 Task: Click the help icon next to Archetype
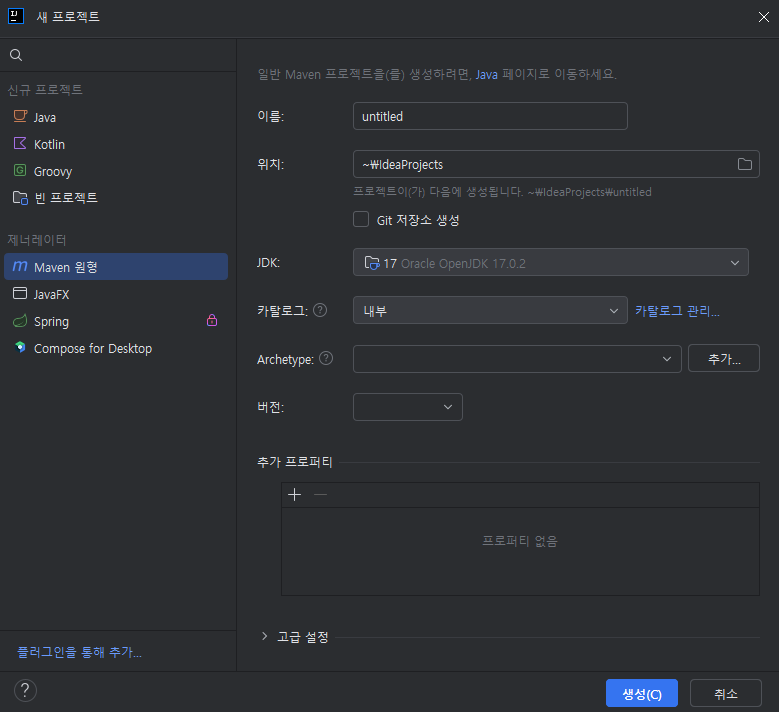coord(326,358)
